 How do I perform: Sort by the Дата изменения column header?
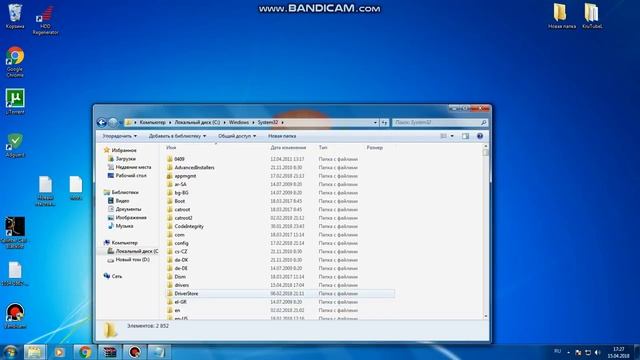288,147
